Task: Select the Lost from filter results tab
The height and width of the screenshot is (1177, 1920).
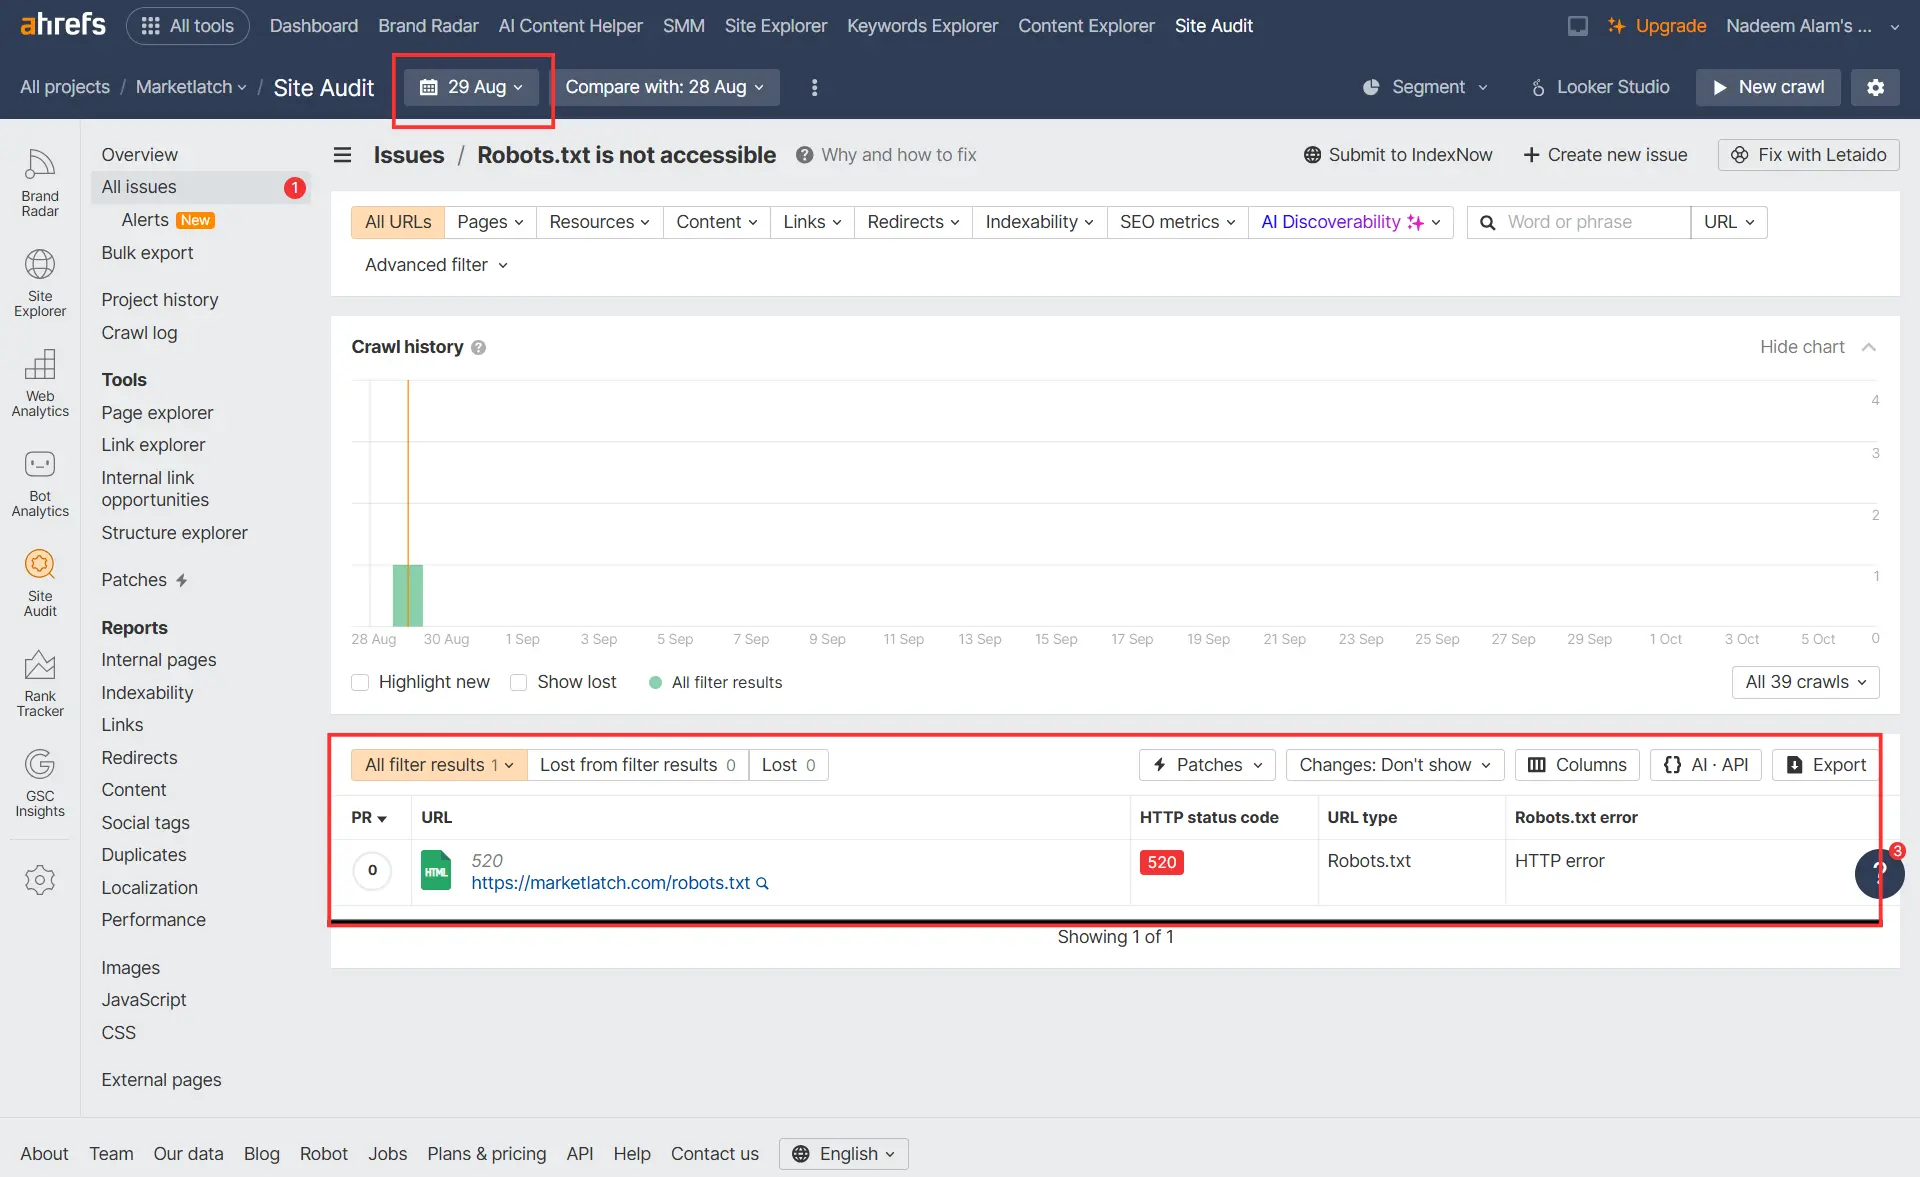Action: point(638,765)
